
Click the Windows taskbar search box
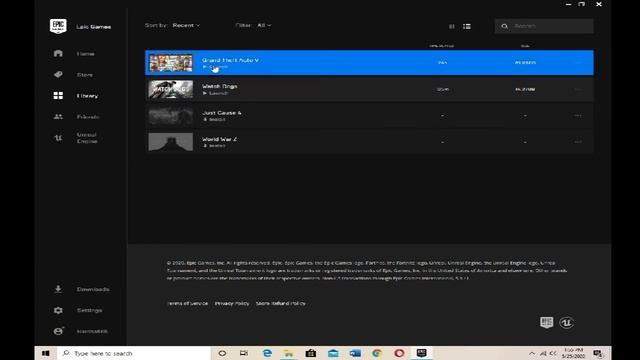134,353
